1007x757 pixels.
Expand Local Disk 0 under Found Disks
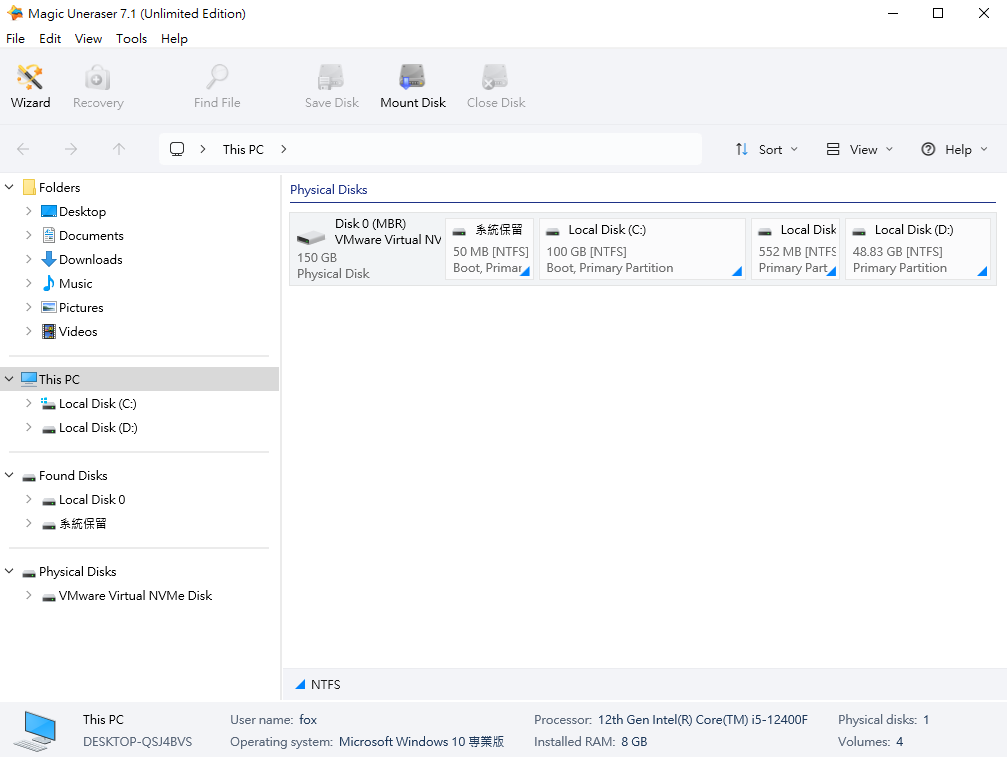pyautogui.click(x=28, y=500)
